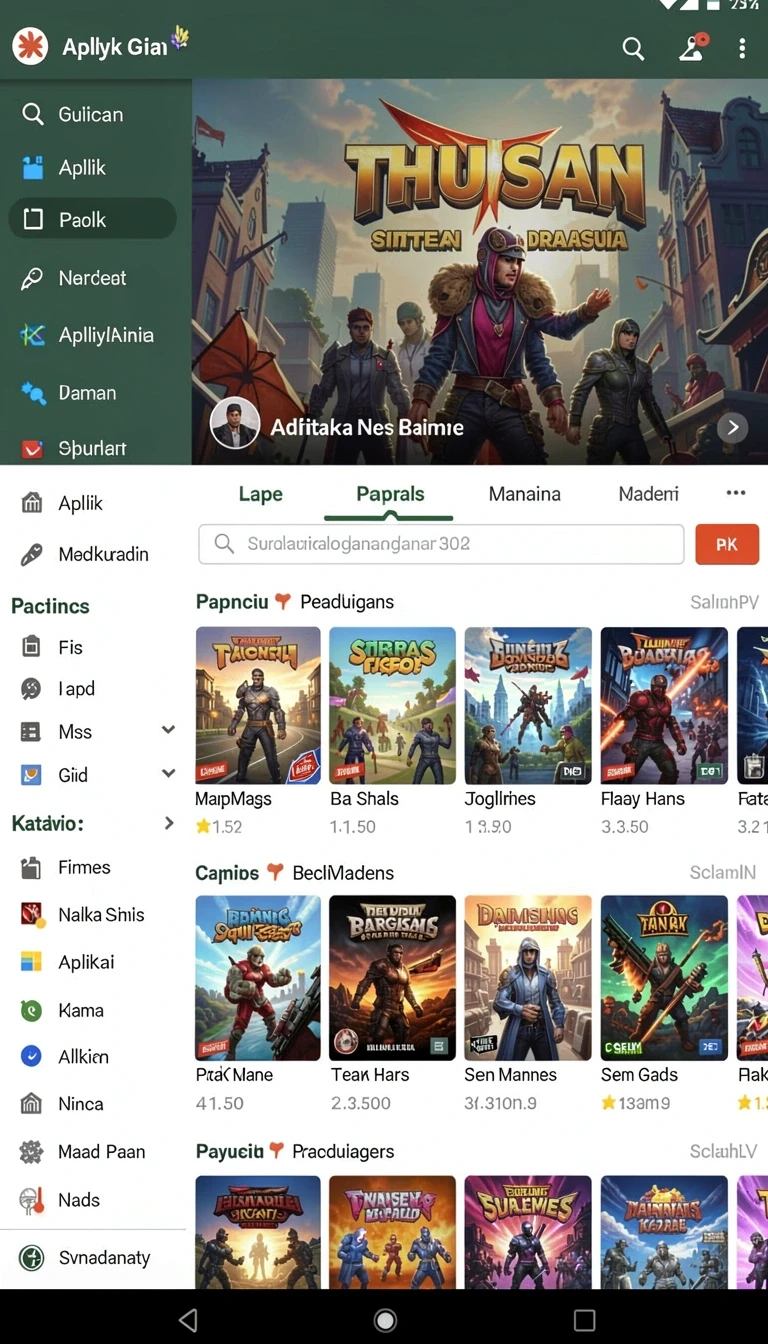
Task: Tap the Android home navigation button
Action: (x=385, y=1319)
